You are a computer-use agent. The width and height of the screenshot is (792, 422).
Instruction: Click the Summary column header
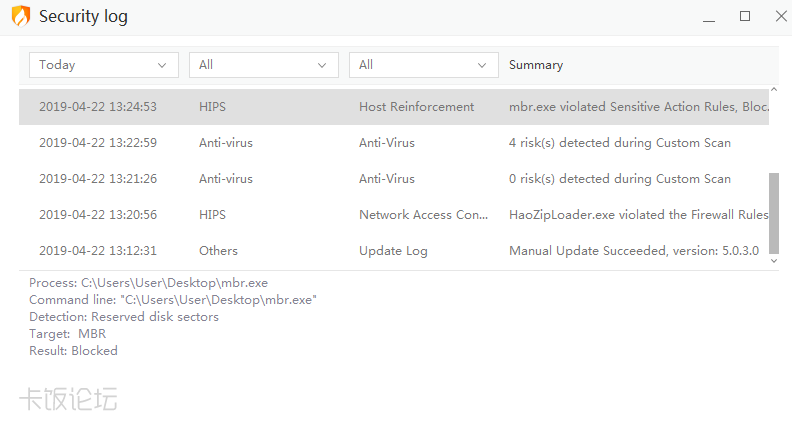click(x=536, y=65)
